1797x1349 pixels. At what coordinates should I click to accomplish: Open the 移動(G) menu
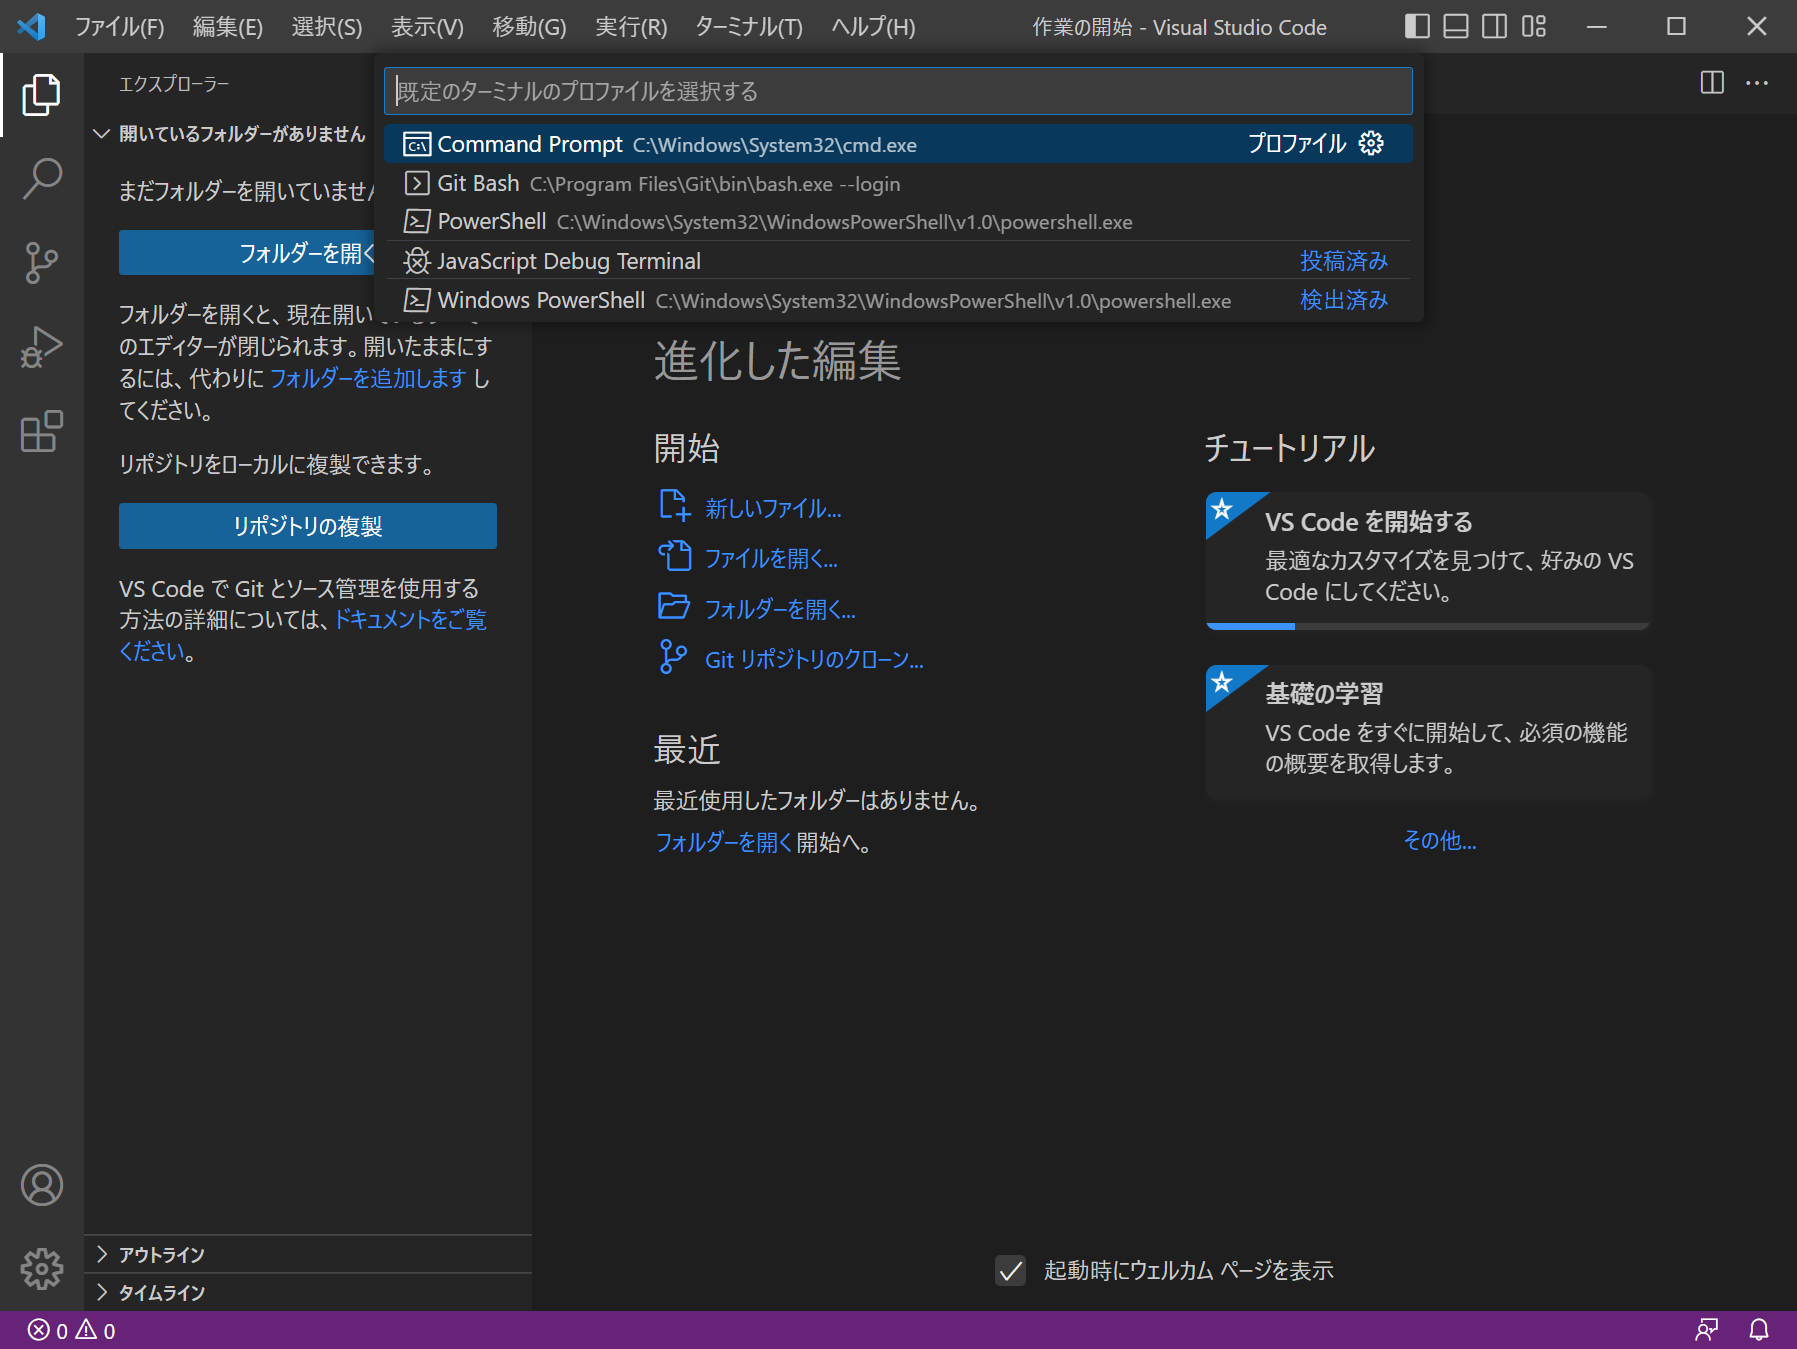(529, 27)
